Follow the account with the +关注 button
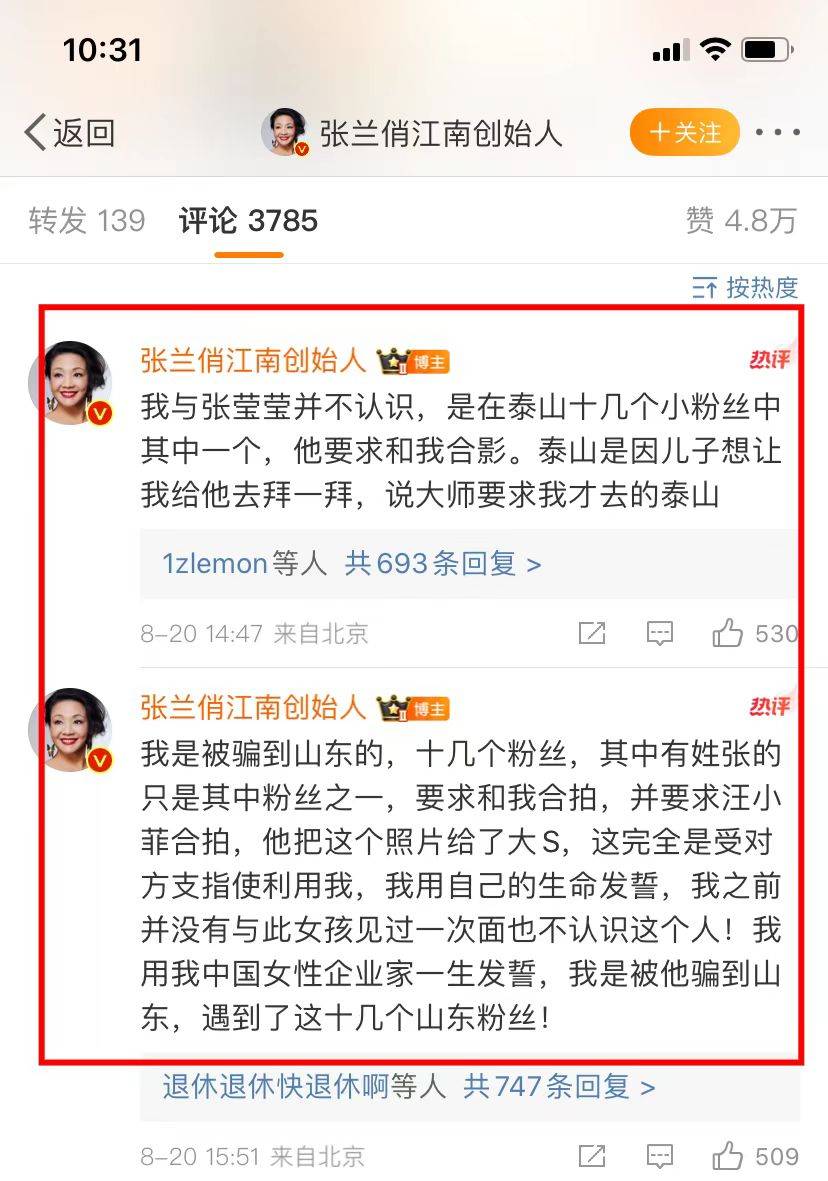The image size is (828, 1181). (684, 133)
